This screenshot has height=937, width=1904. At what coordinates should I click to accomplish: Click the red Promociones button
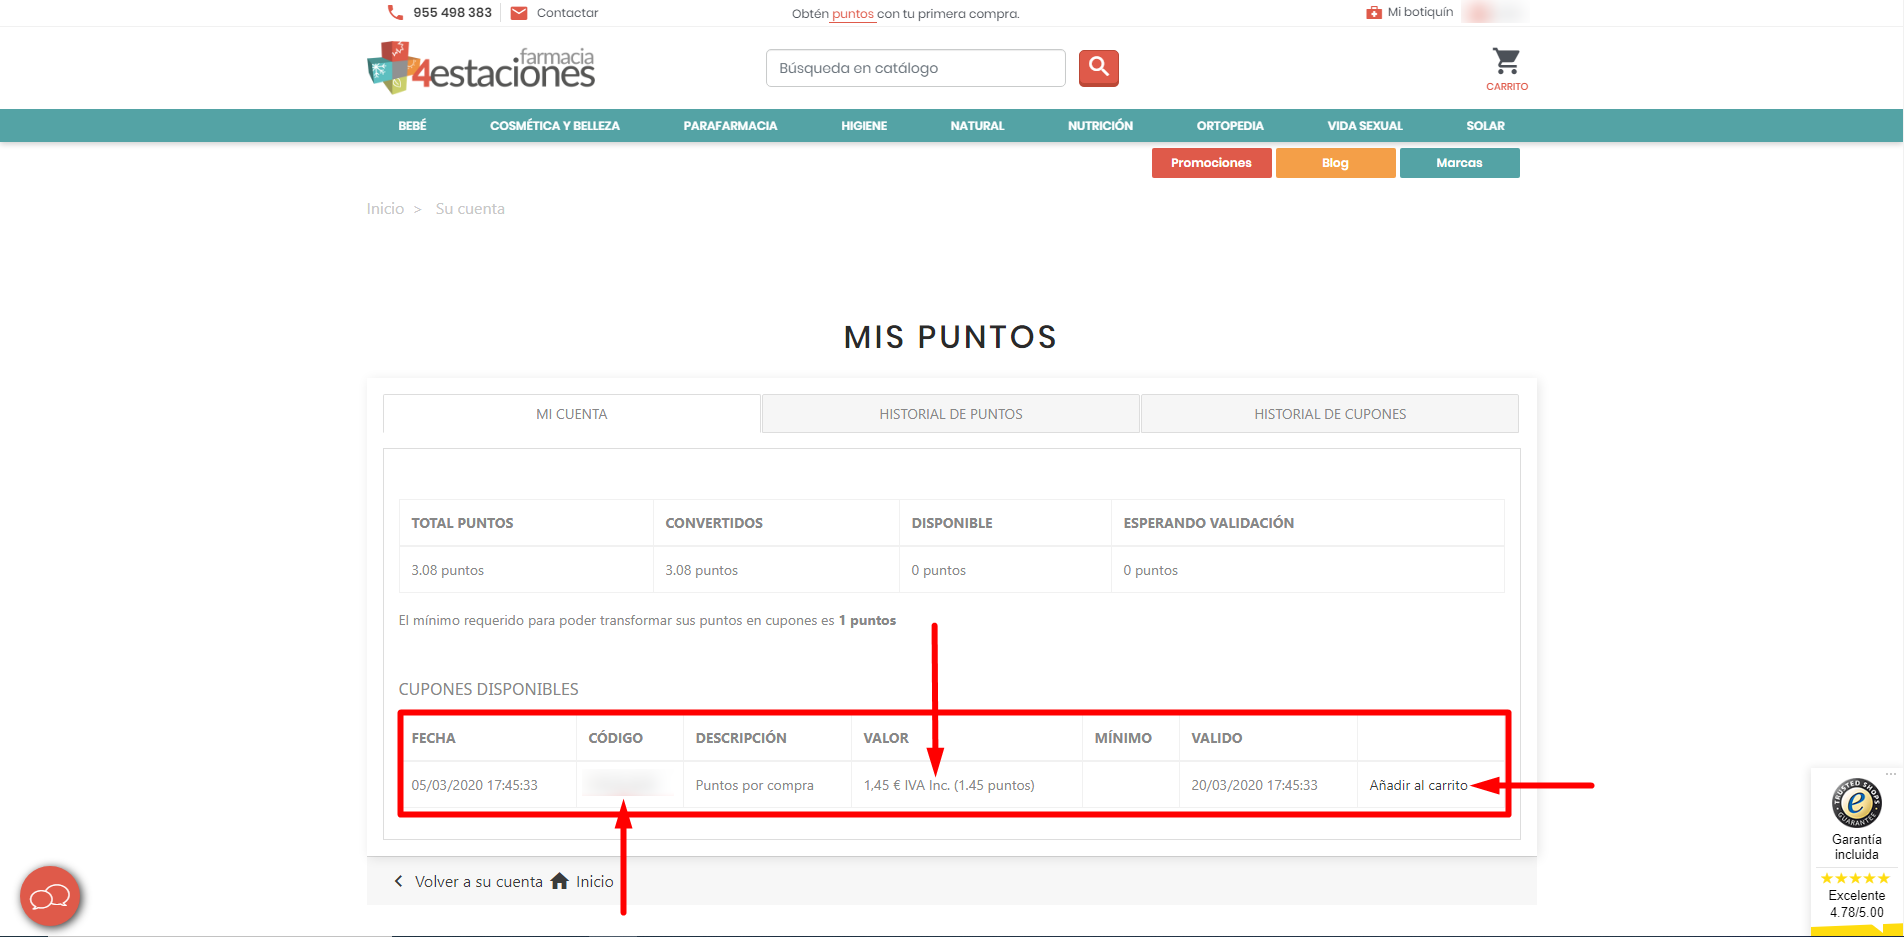1211,163
